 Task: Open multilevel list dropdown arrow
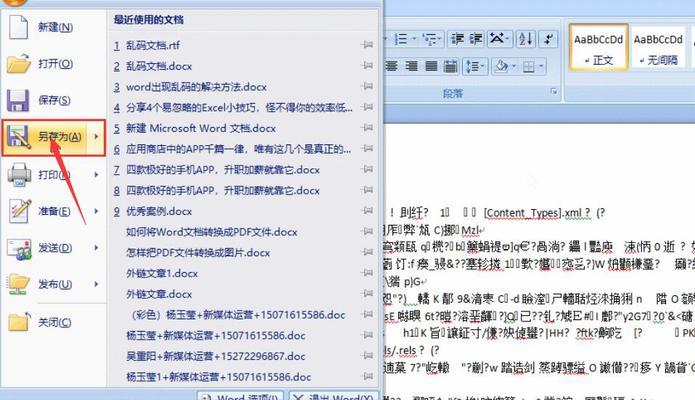(x=440, y=39)
